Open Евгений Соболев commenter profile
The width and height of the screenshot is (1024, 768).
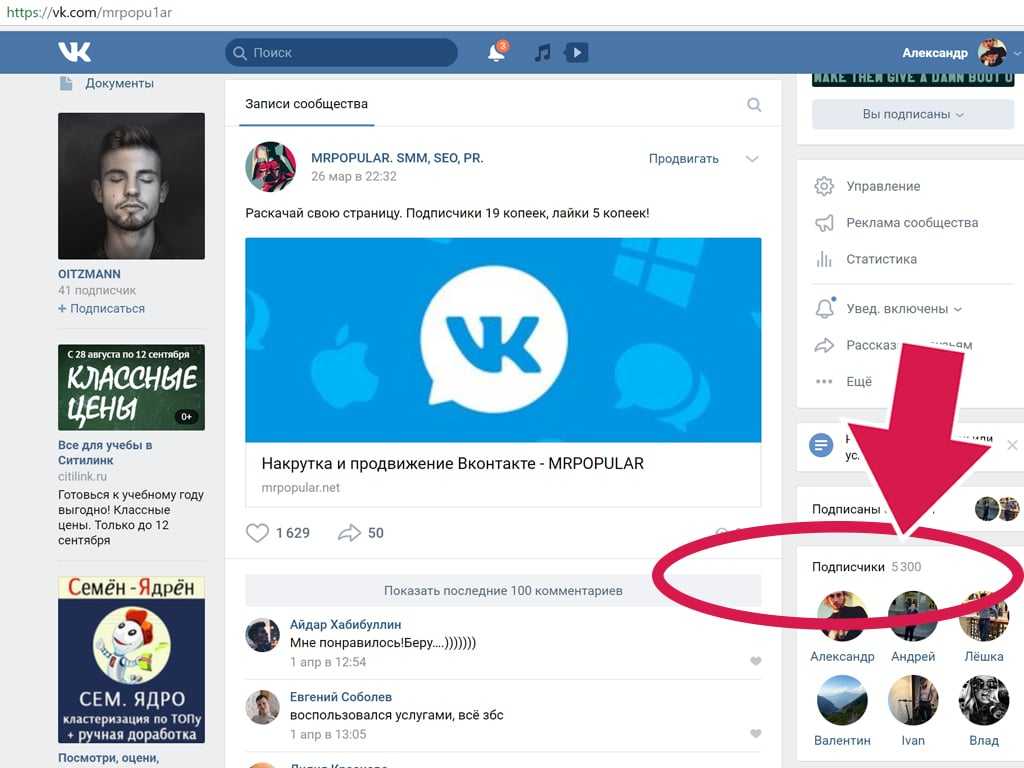click(341, 697)
